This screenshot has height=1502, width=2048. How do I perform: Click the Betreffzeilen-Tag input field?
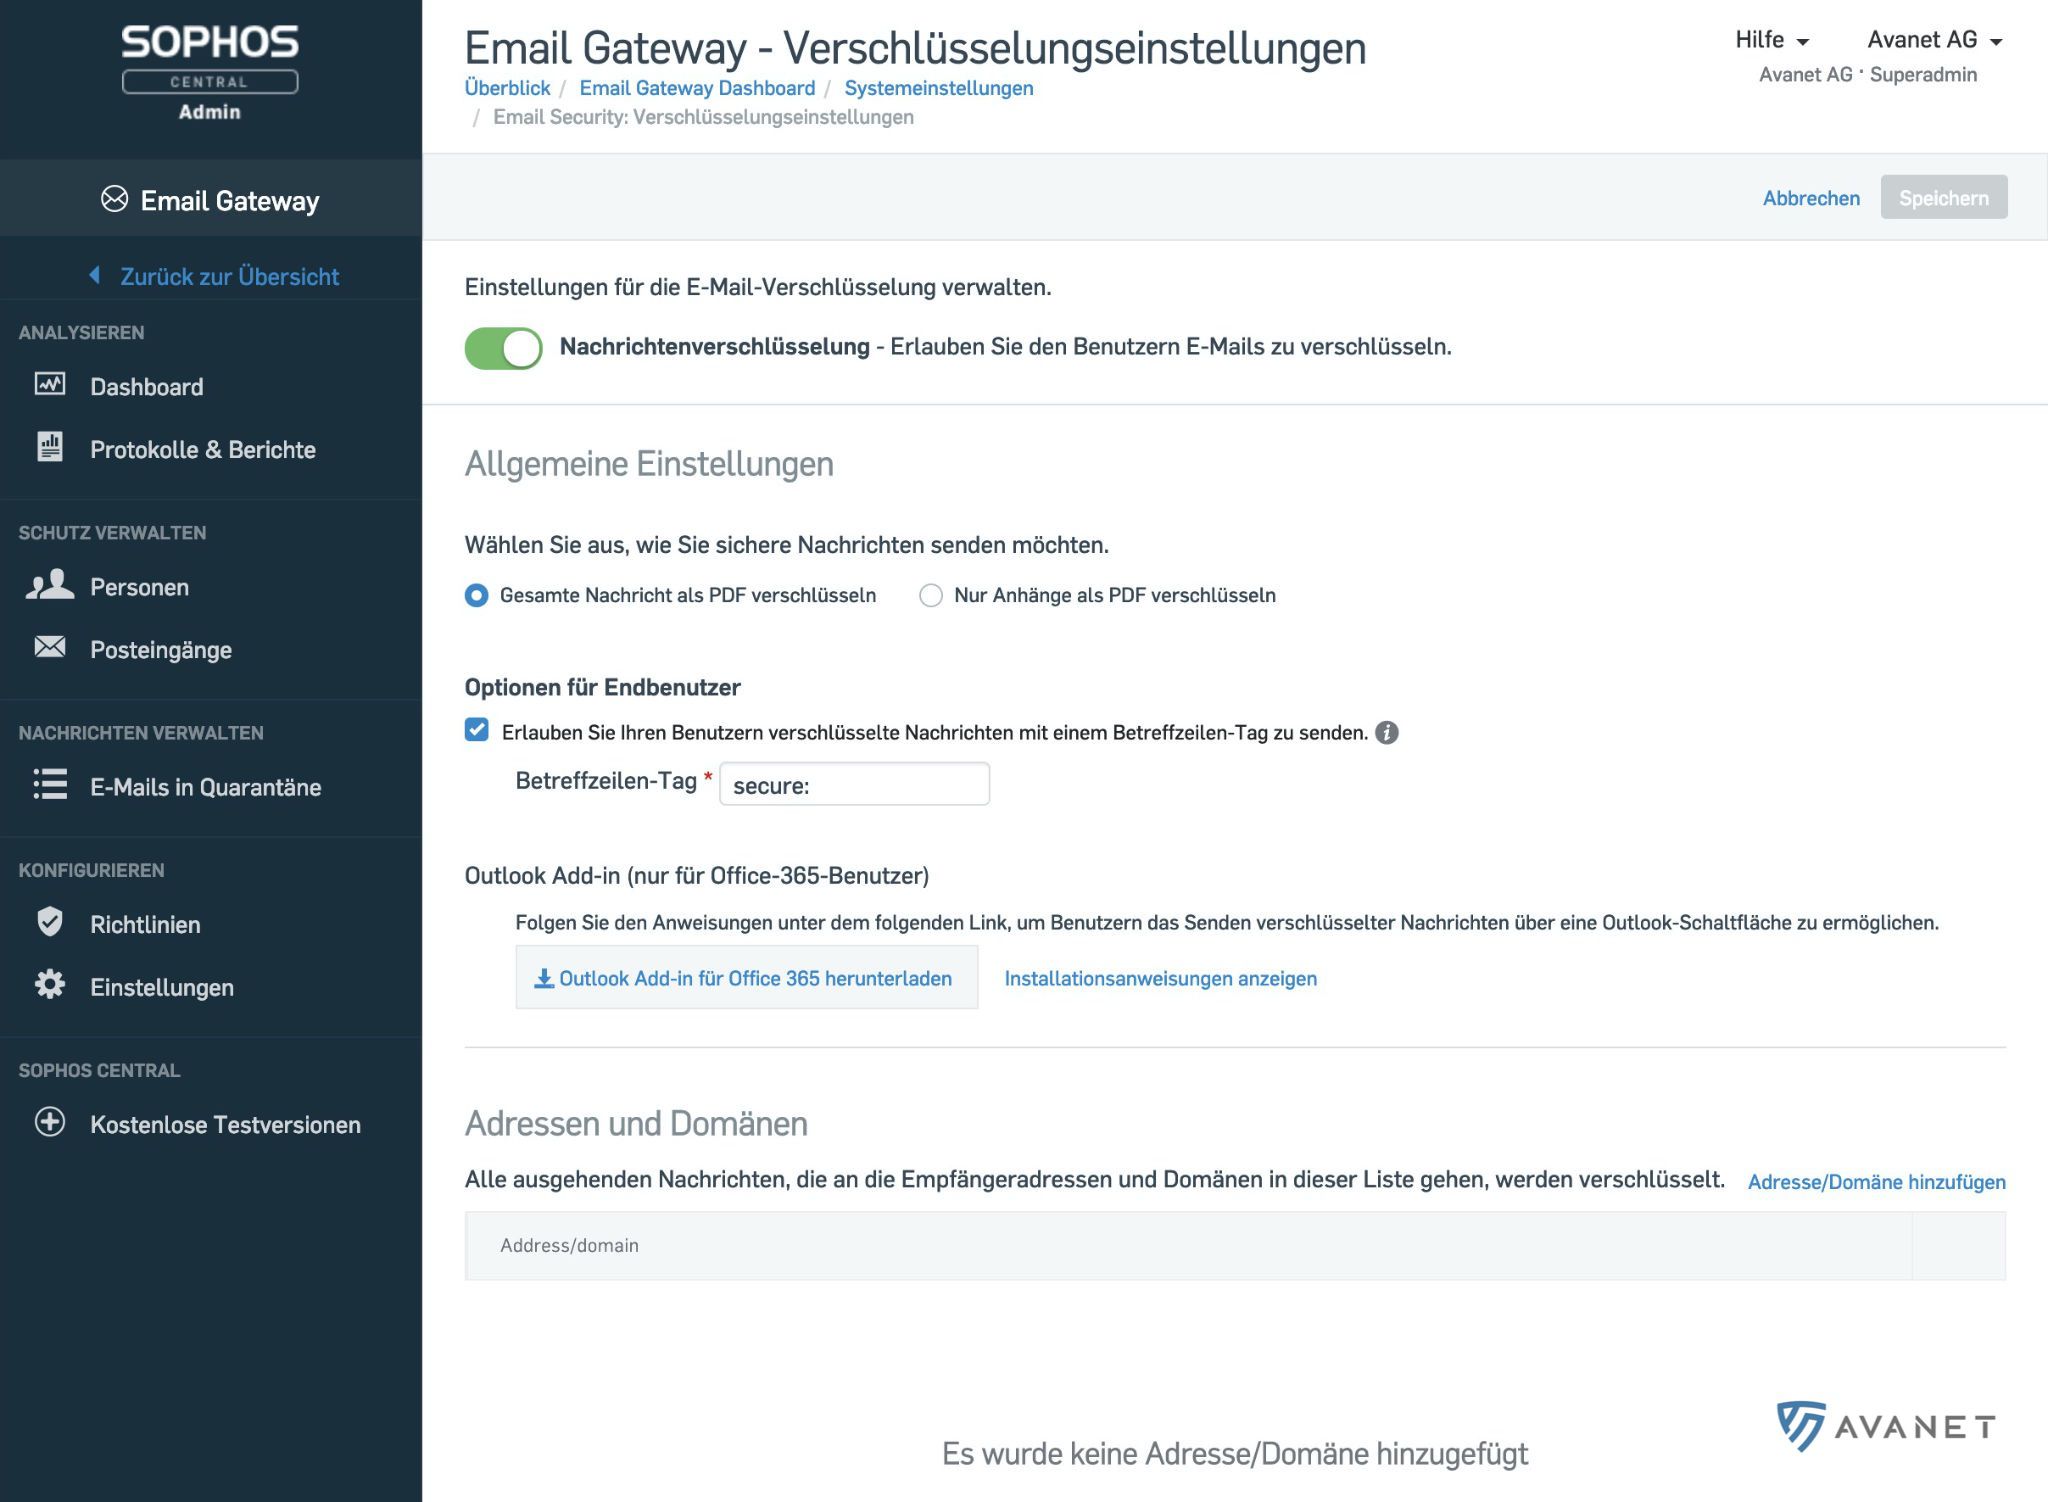pyautogui.click(x=854, y=784)
